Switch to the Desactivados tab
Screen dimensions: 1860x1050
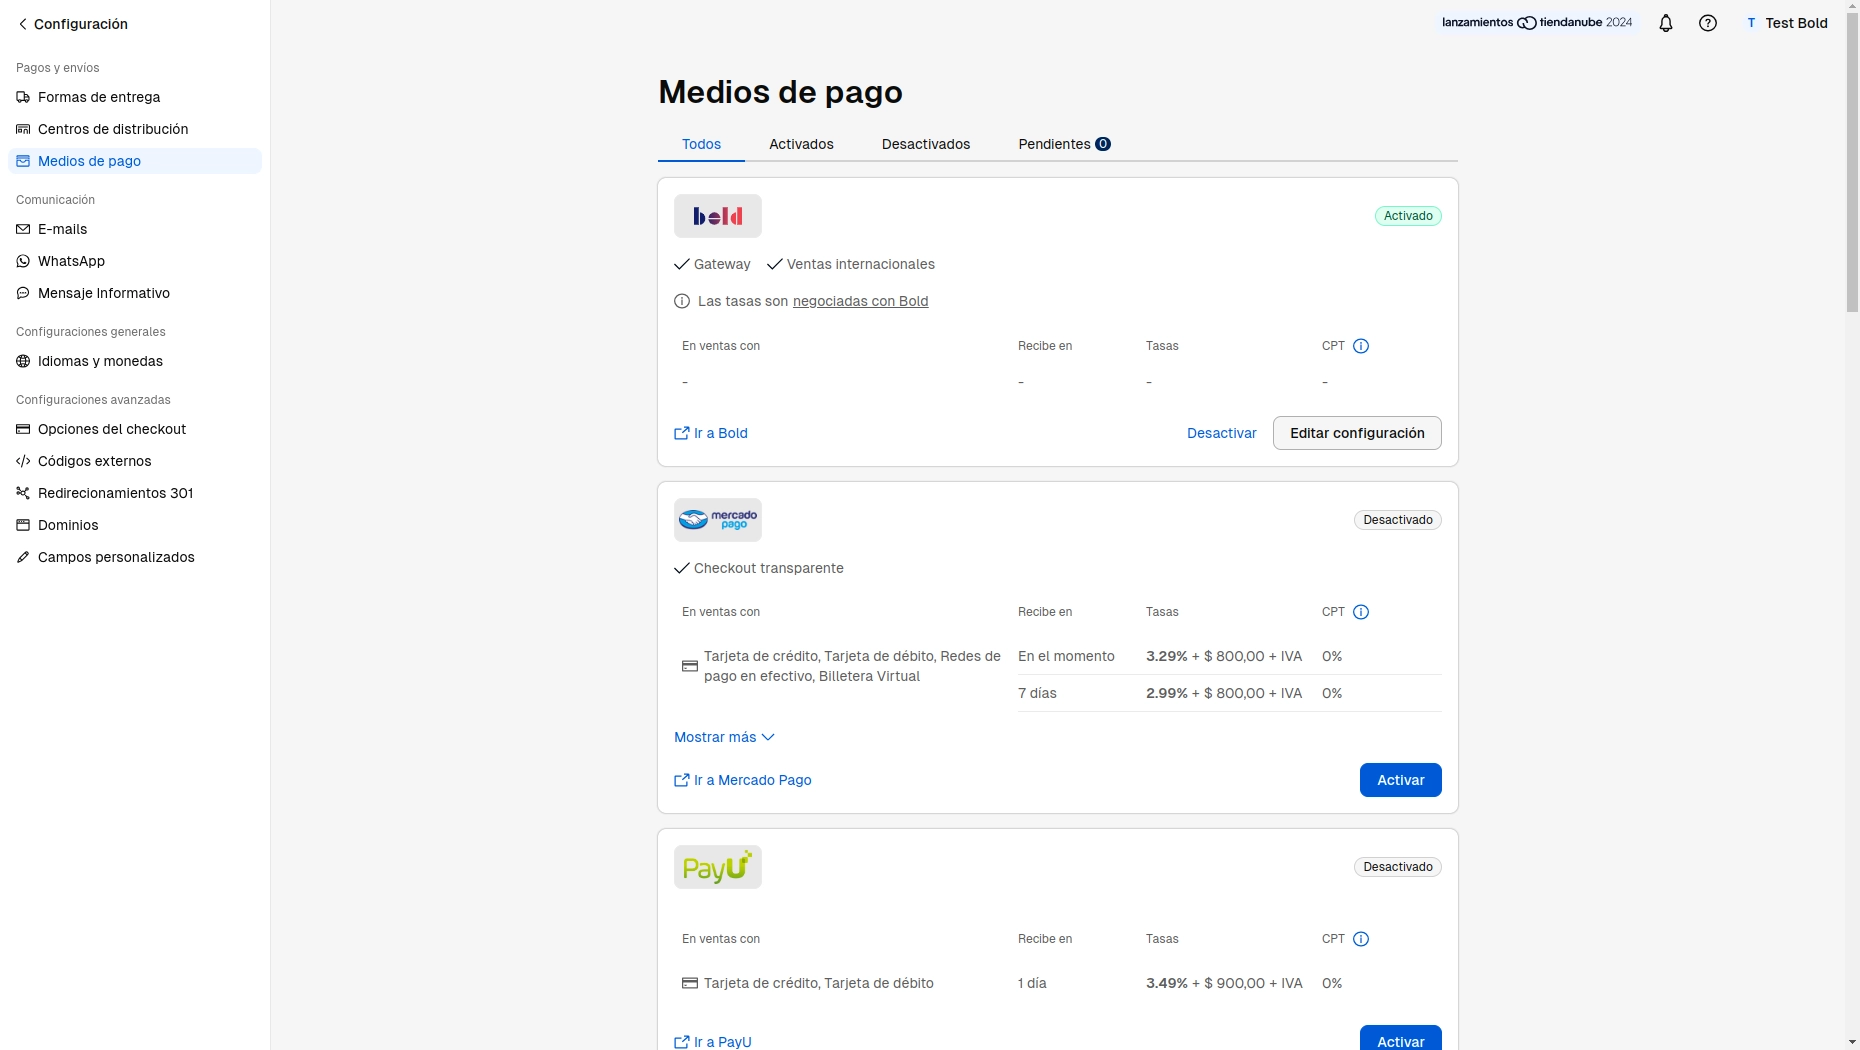[925, 144]
